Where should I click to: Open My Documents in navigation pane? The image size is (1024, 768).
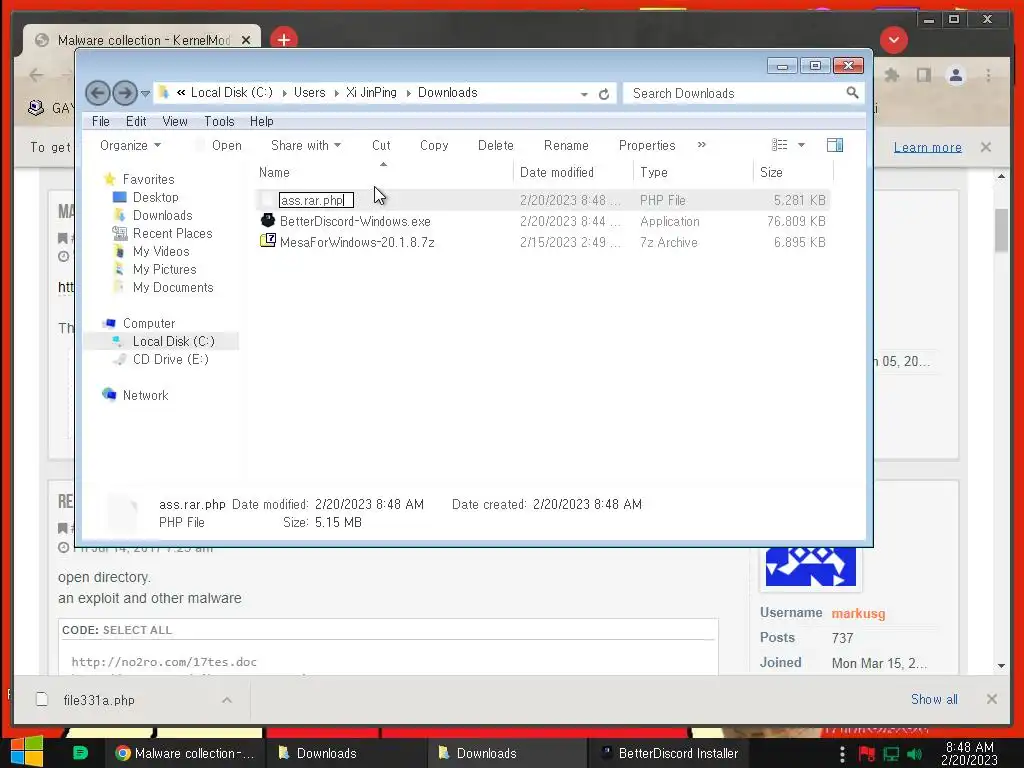[x=173, y=287]
